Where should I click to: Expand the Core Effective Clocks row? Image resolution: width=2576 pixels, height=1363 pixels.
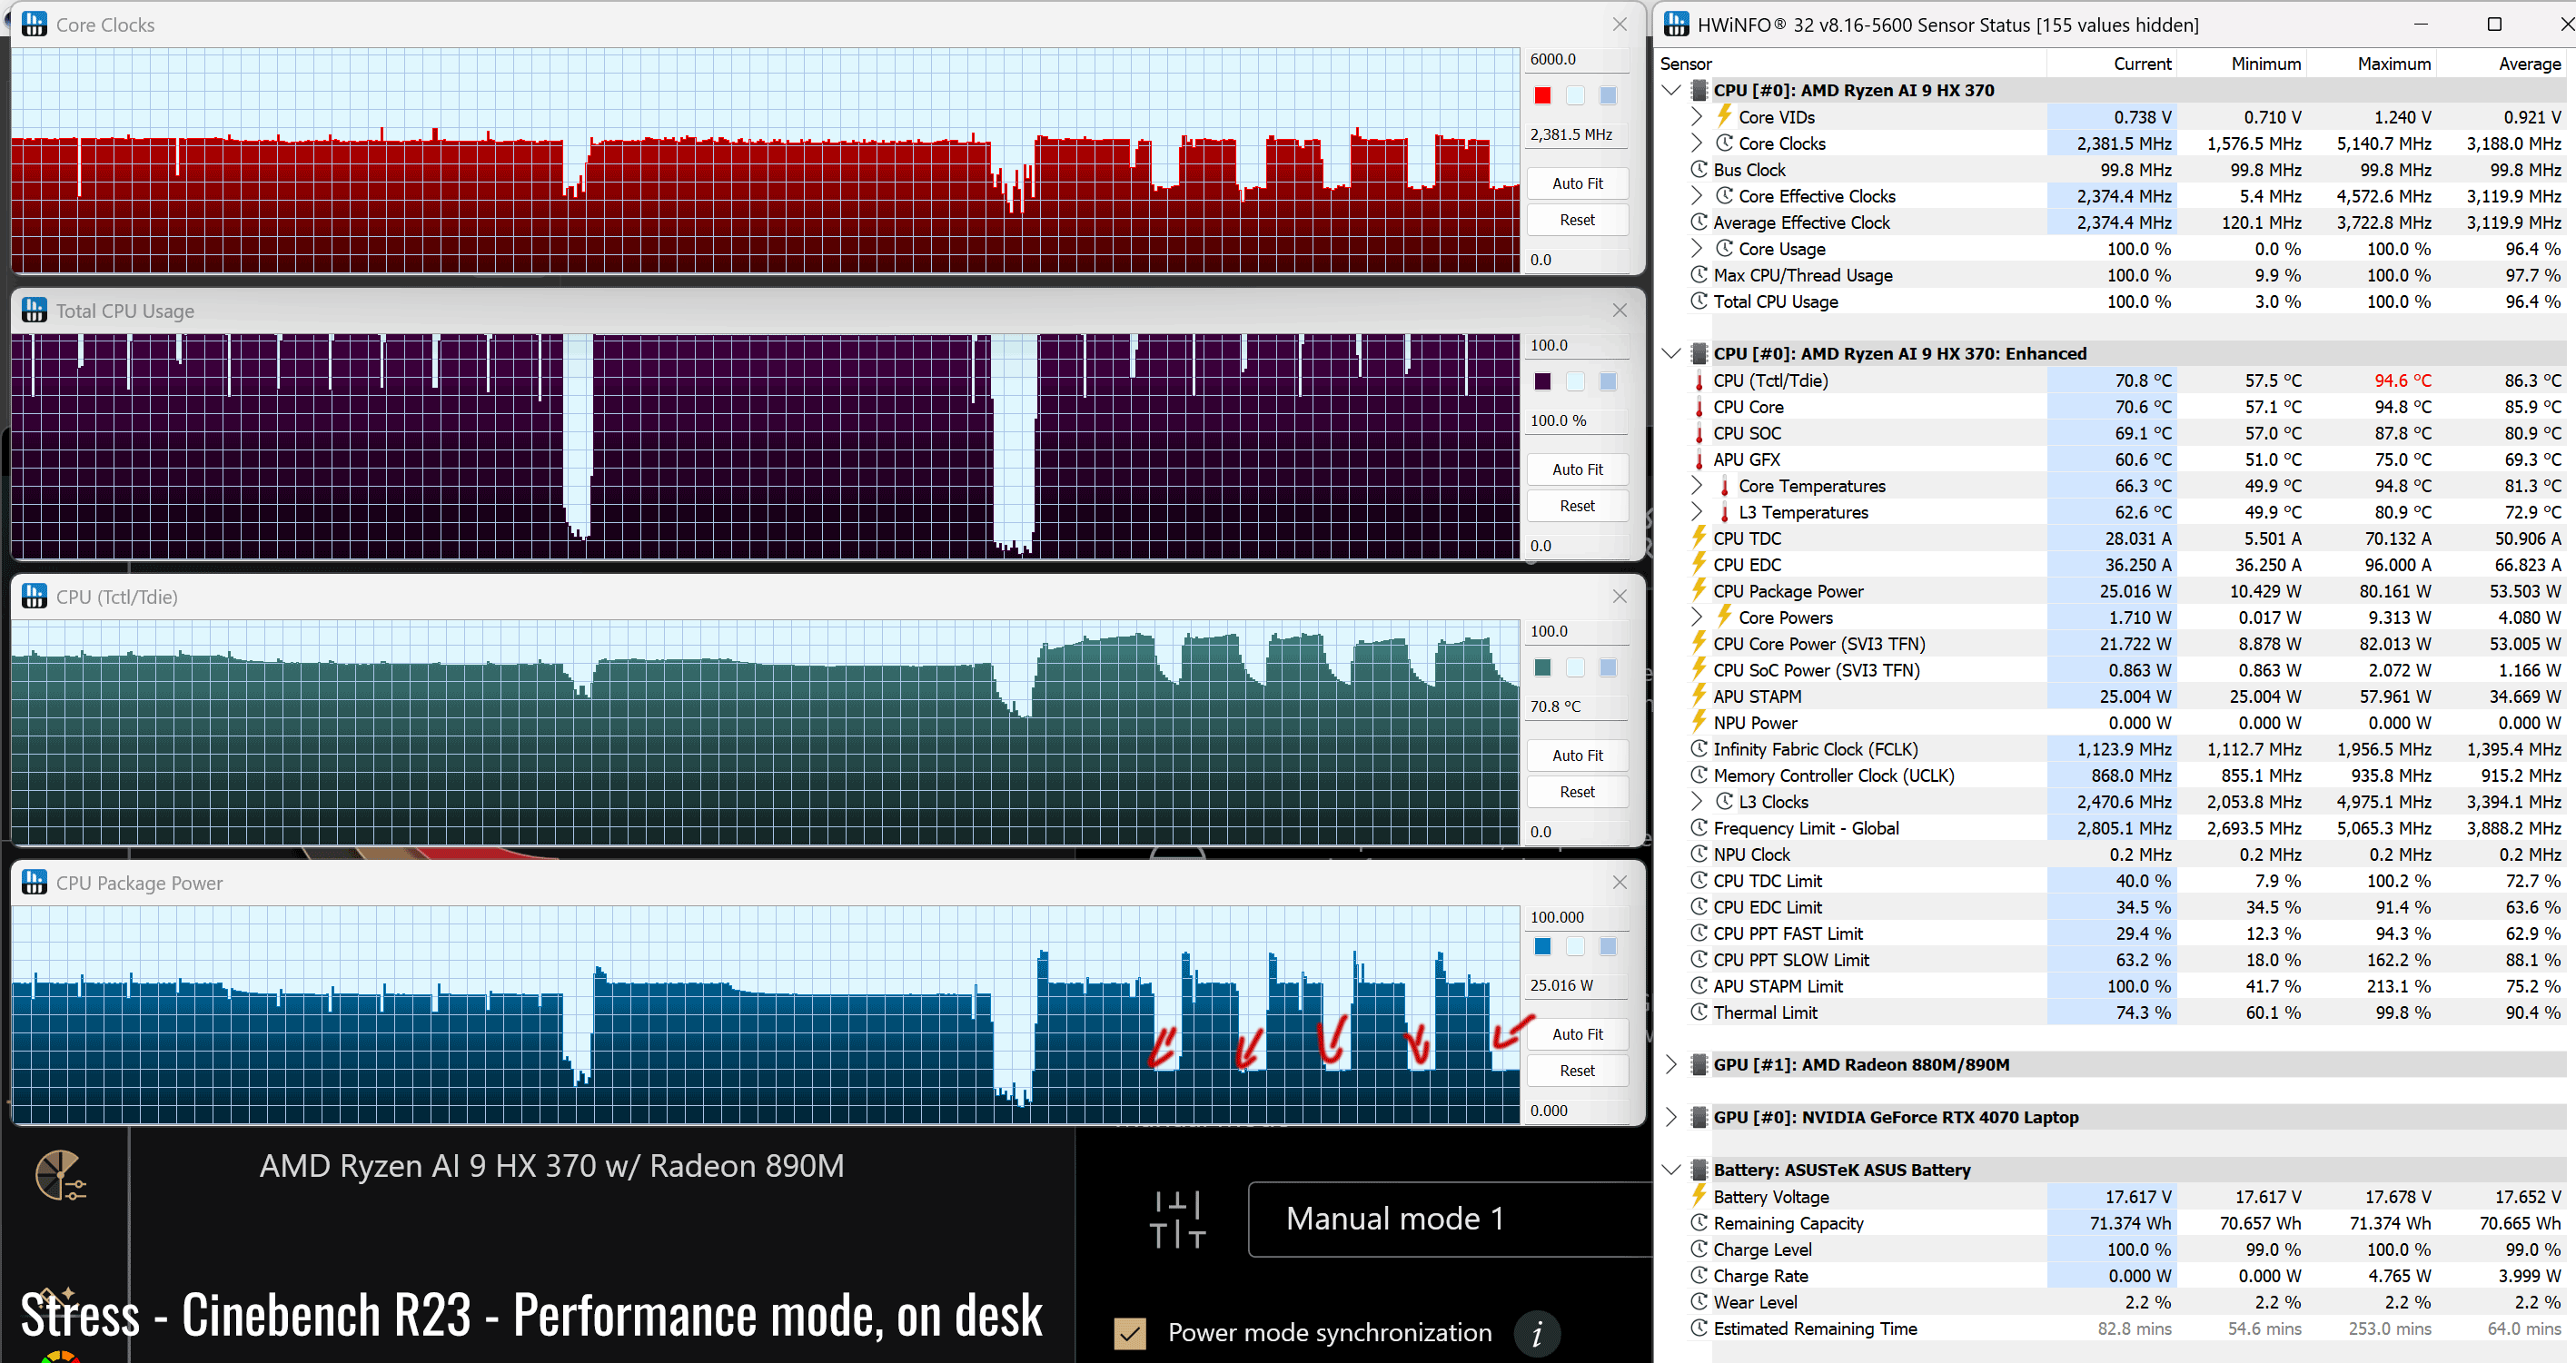(1697, 196)
